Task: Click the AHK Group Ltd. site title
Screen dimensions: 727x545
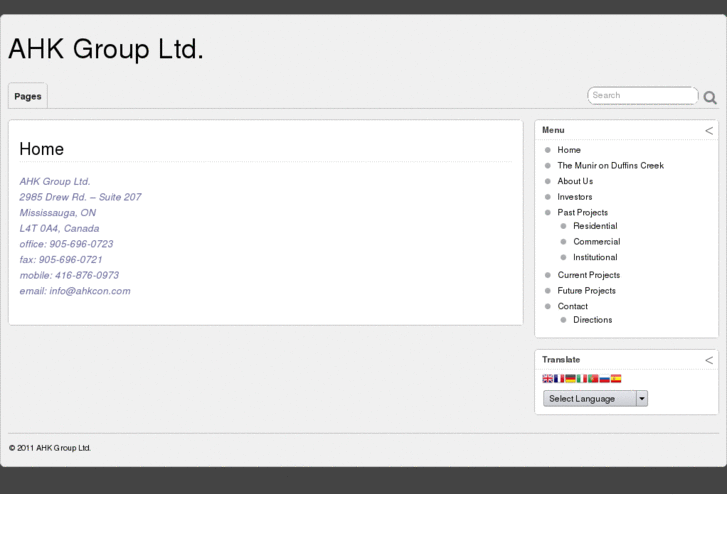Action: (106, 49)
